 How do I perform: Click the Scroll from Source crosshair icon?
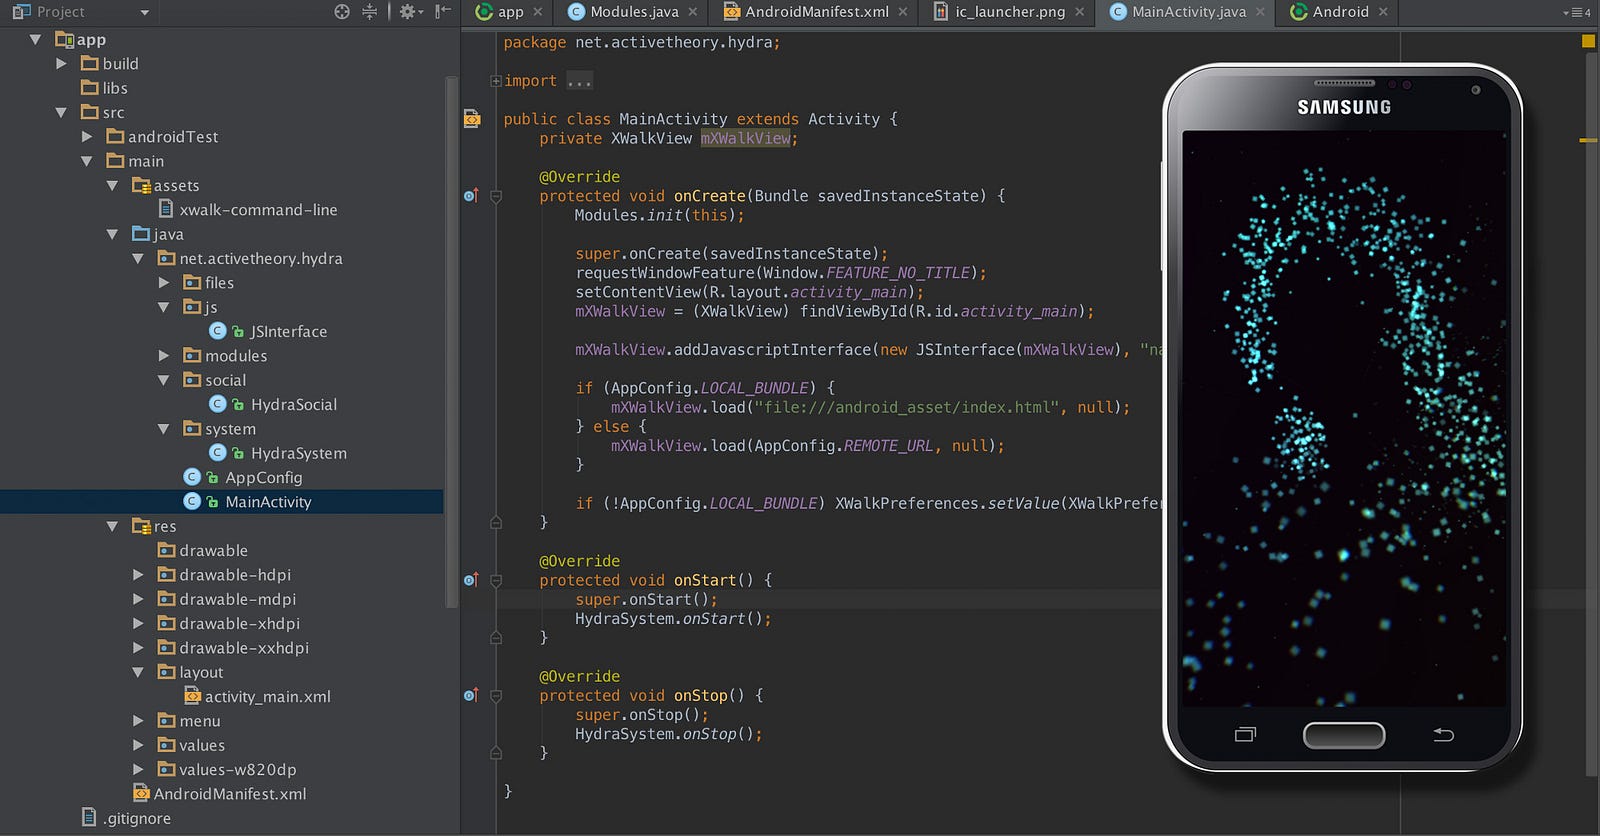[342, 12]
